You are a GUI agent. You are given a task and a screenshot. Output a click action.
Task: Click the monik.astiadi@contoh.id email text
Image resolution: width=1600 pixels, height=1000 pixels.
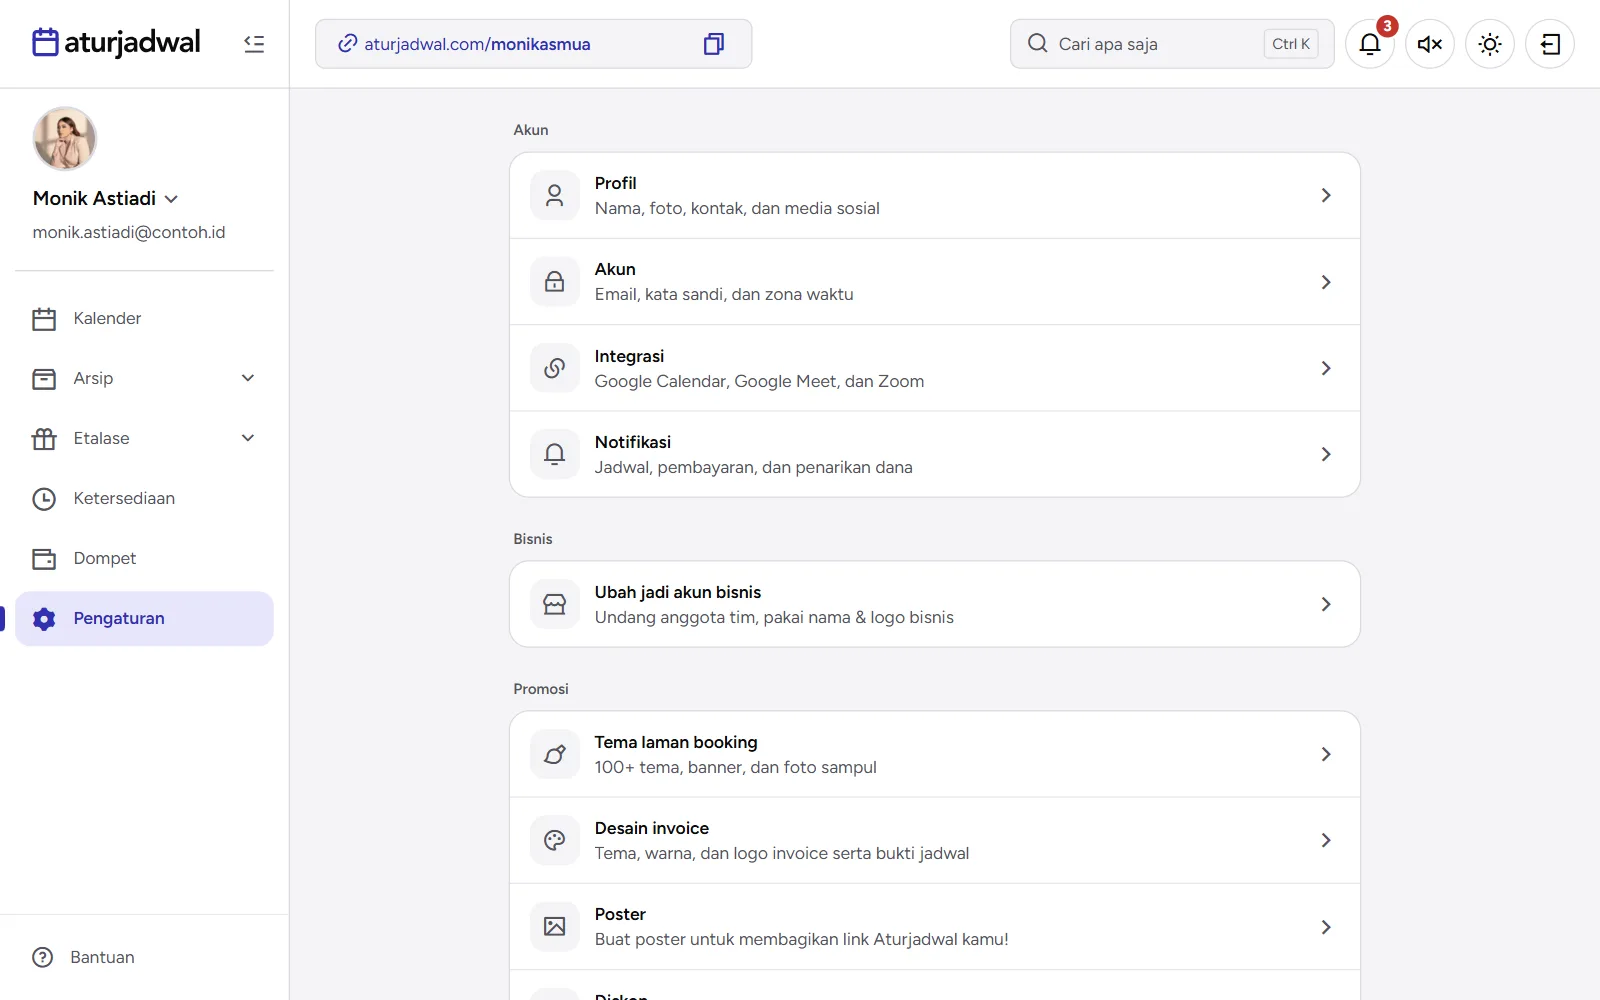(129, 232)
